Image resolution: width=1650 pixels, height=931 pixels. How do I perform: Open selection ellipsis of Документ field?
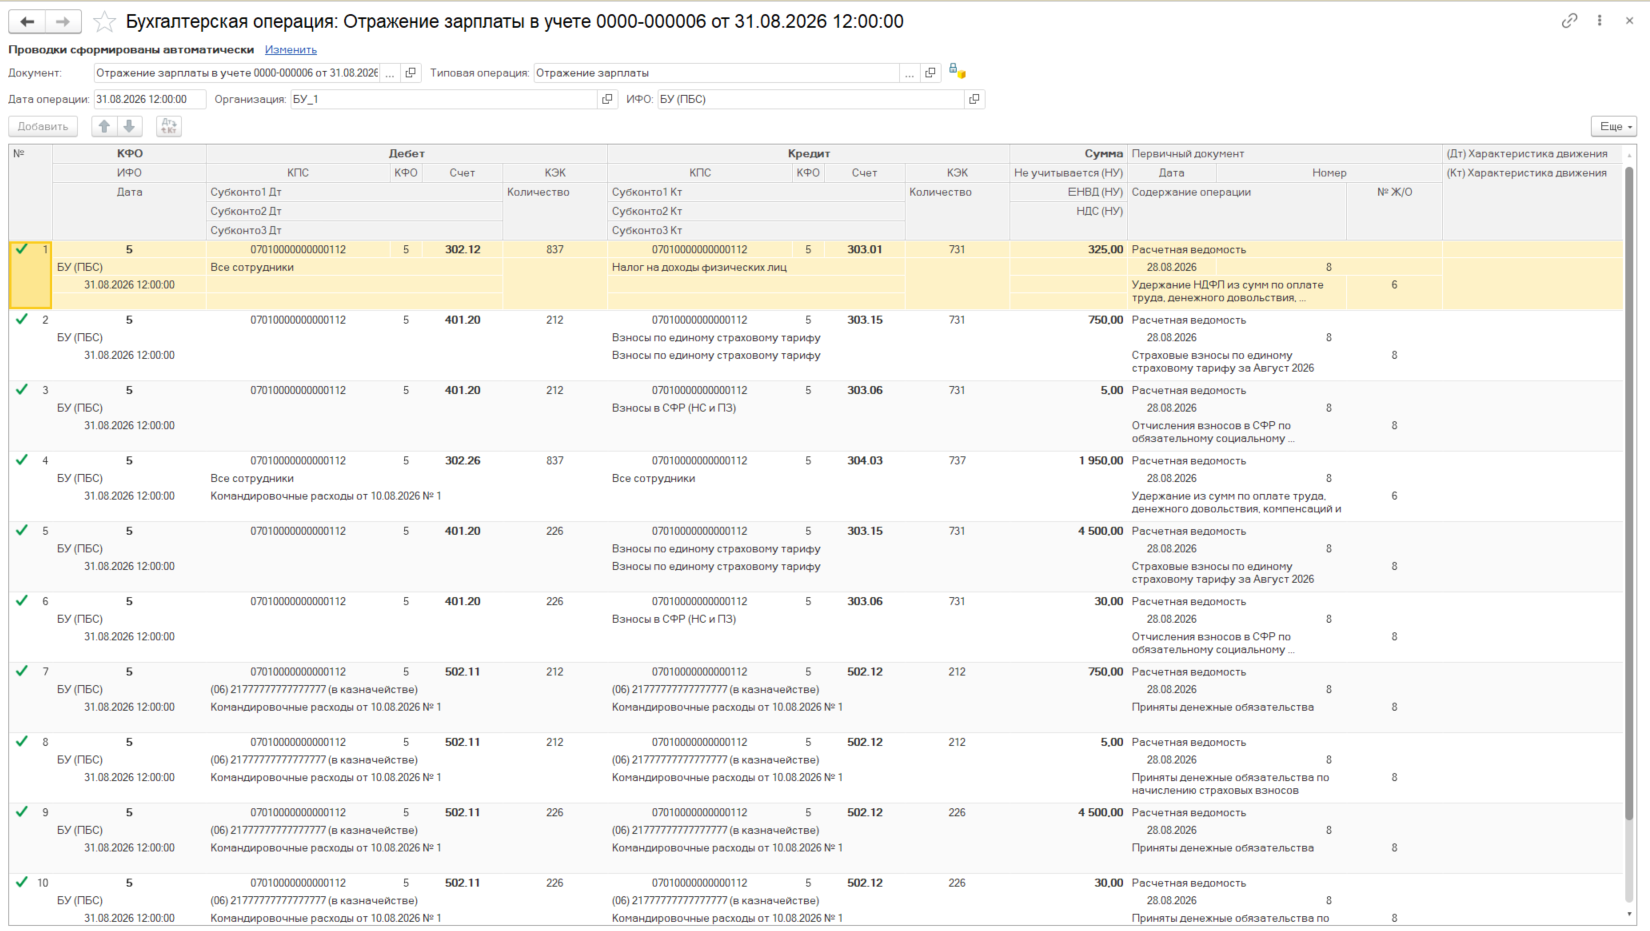(x=390, y=73)
